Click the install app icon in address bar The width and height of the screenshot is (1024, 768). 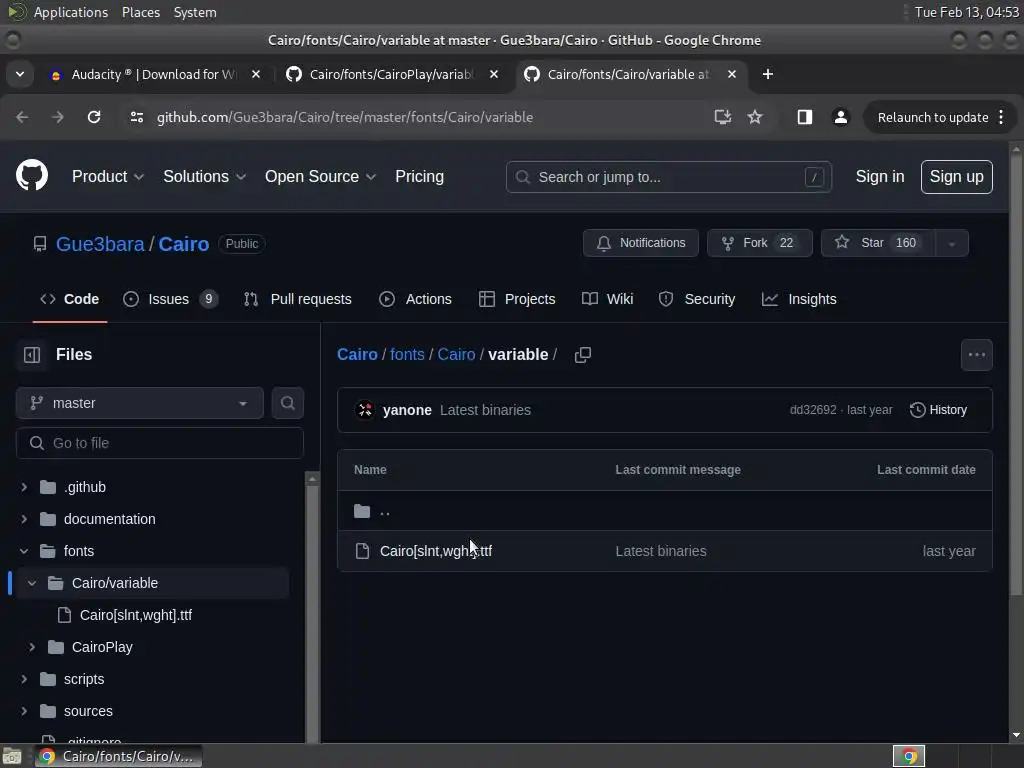coord(722,117)
